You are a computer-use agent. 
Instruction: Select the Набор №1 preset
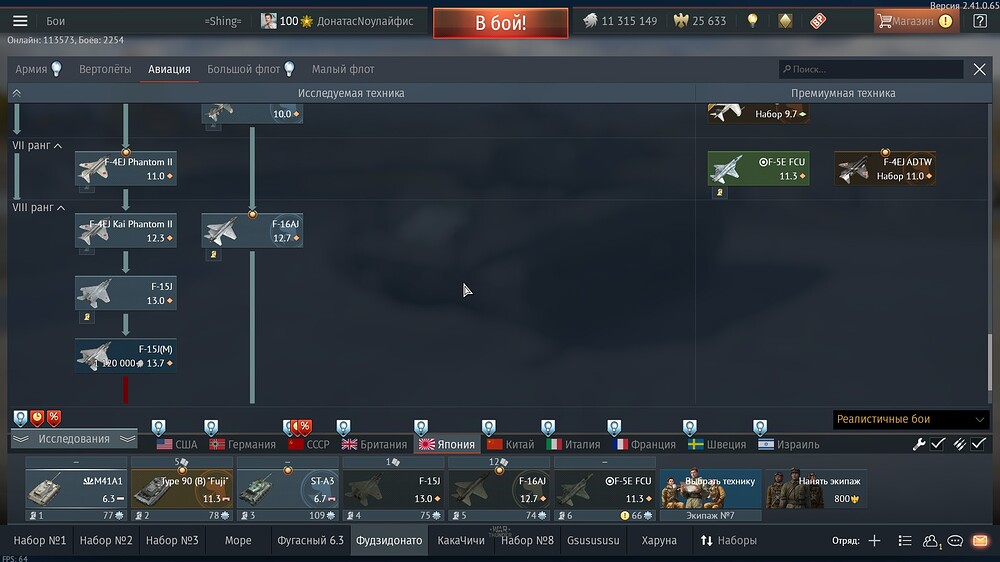[x=40, y=541]
